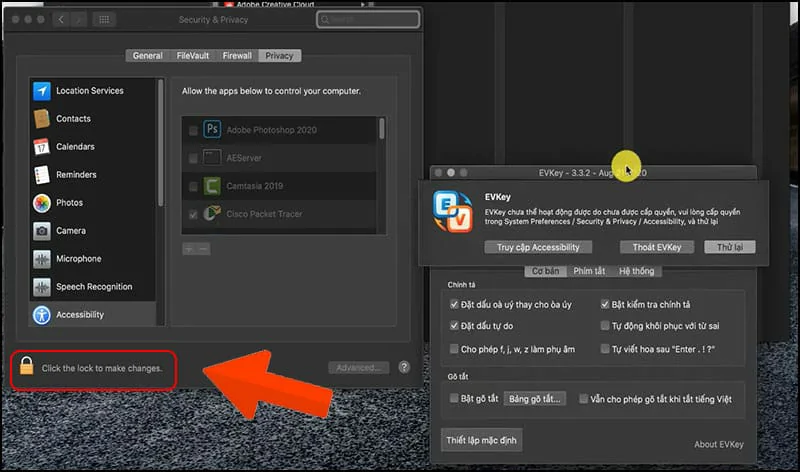Select Speech Recognition in the sidebar
Screen dimensions: 800x472
tap(93, 287)
